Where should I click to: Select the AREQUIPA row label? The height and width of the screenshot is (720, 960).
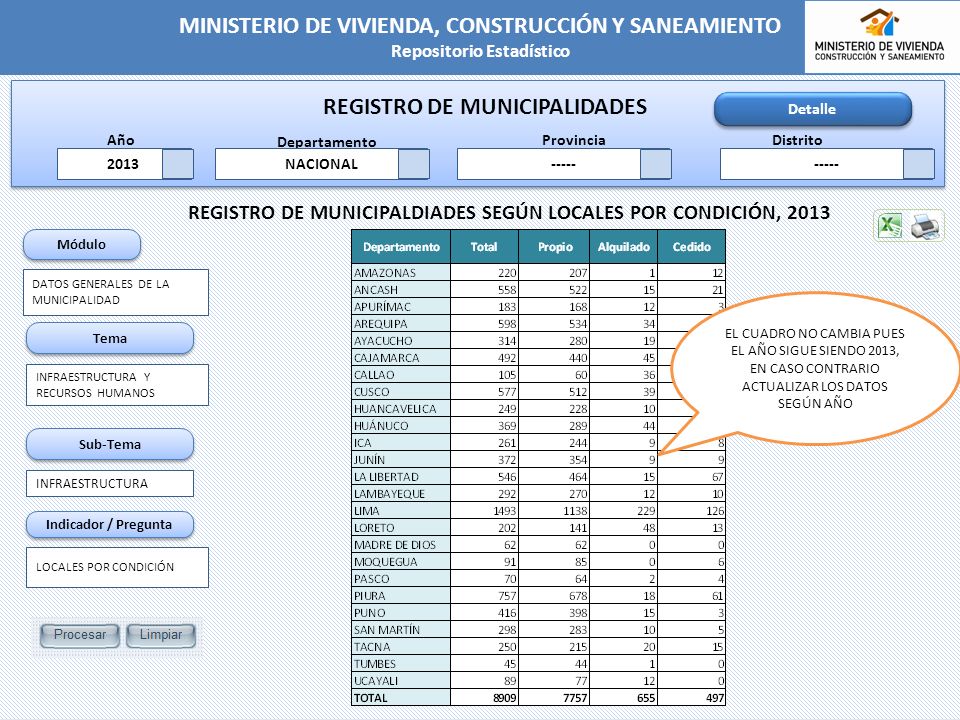click(x=401, y=324)
